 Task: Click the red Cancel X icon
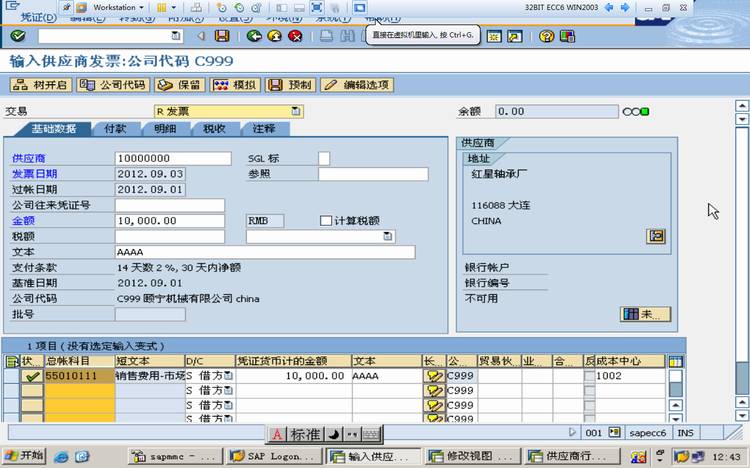pyautogui.click(x=296, y=36)
